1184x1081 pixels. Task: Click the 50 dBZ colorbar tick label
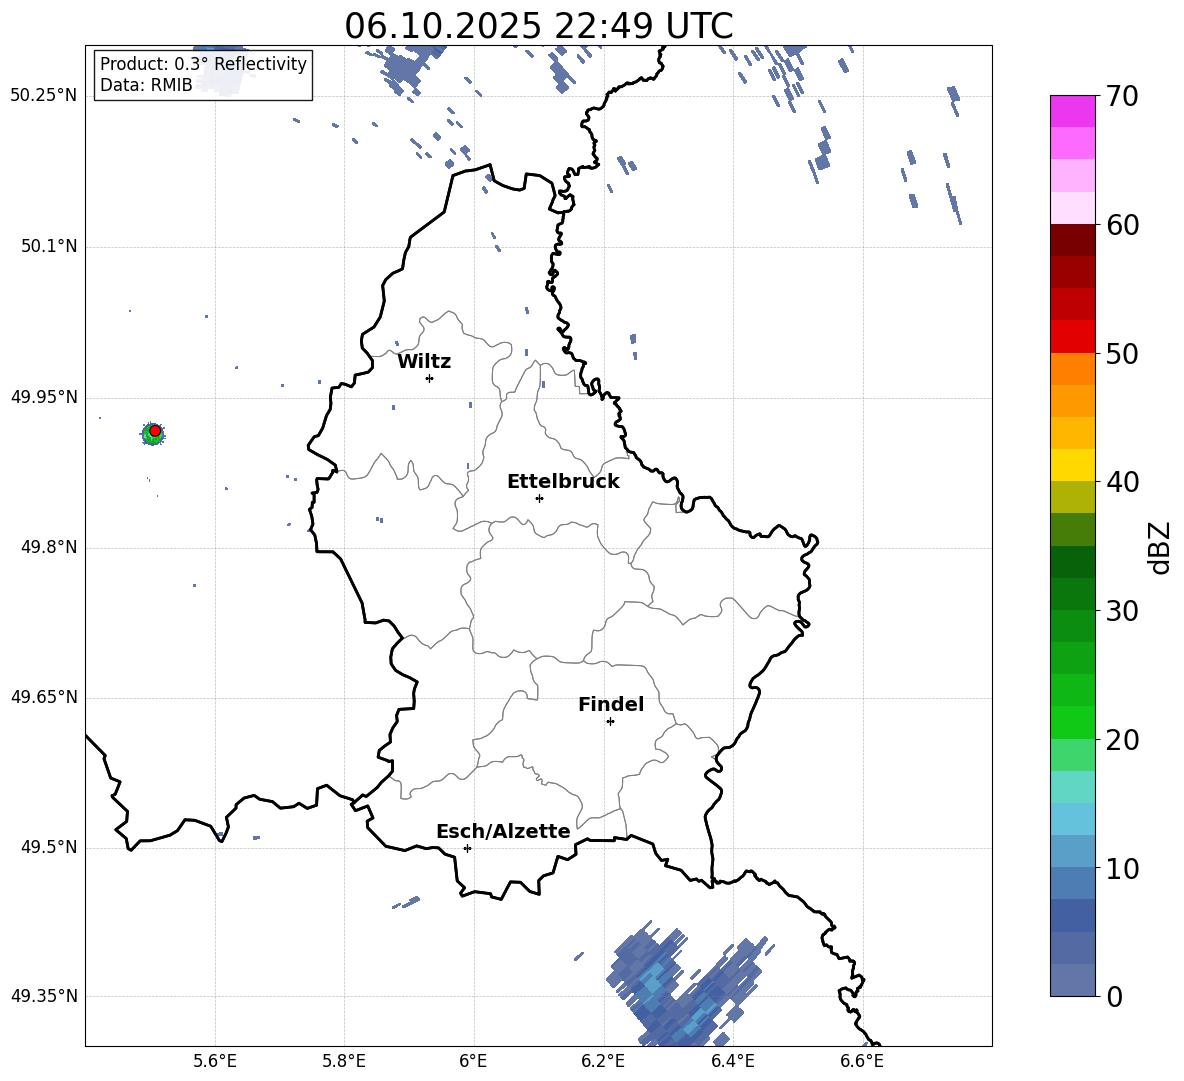click(1122, 353)
